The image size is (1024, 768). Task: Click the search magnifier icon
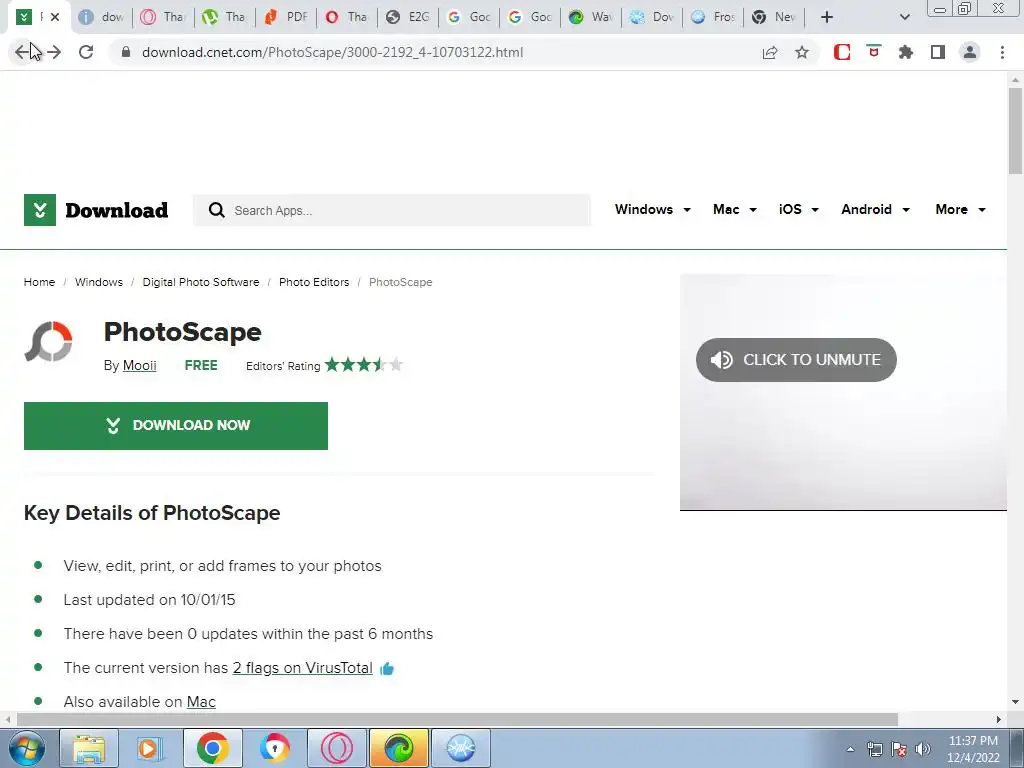pyautogui.click(x=216, y=210)
